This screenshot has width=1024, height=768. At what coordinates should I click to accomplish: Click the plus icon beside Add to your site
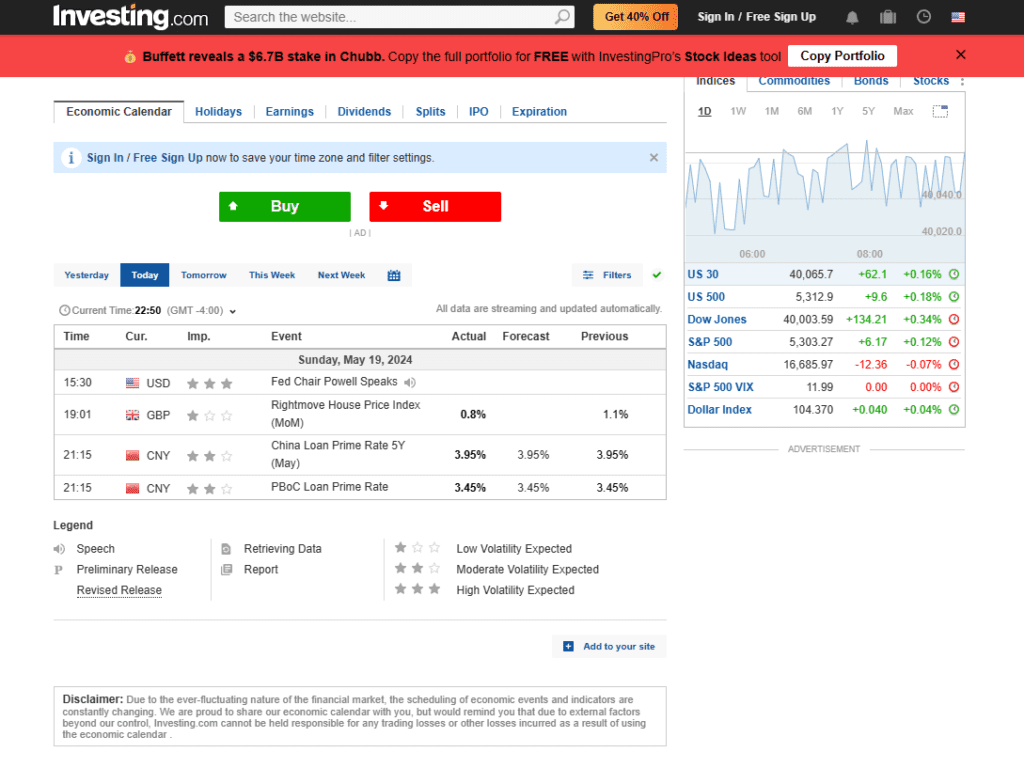coord(568,646)
